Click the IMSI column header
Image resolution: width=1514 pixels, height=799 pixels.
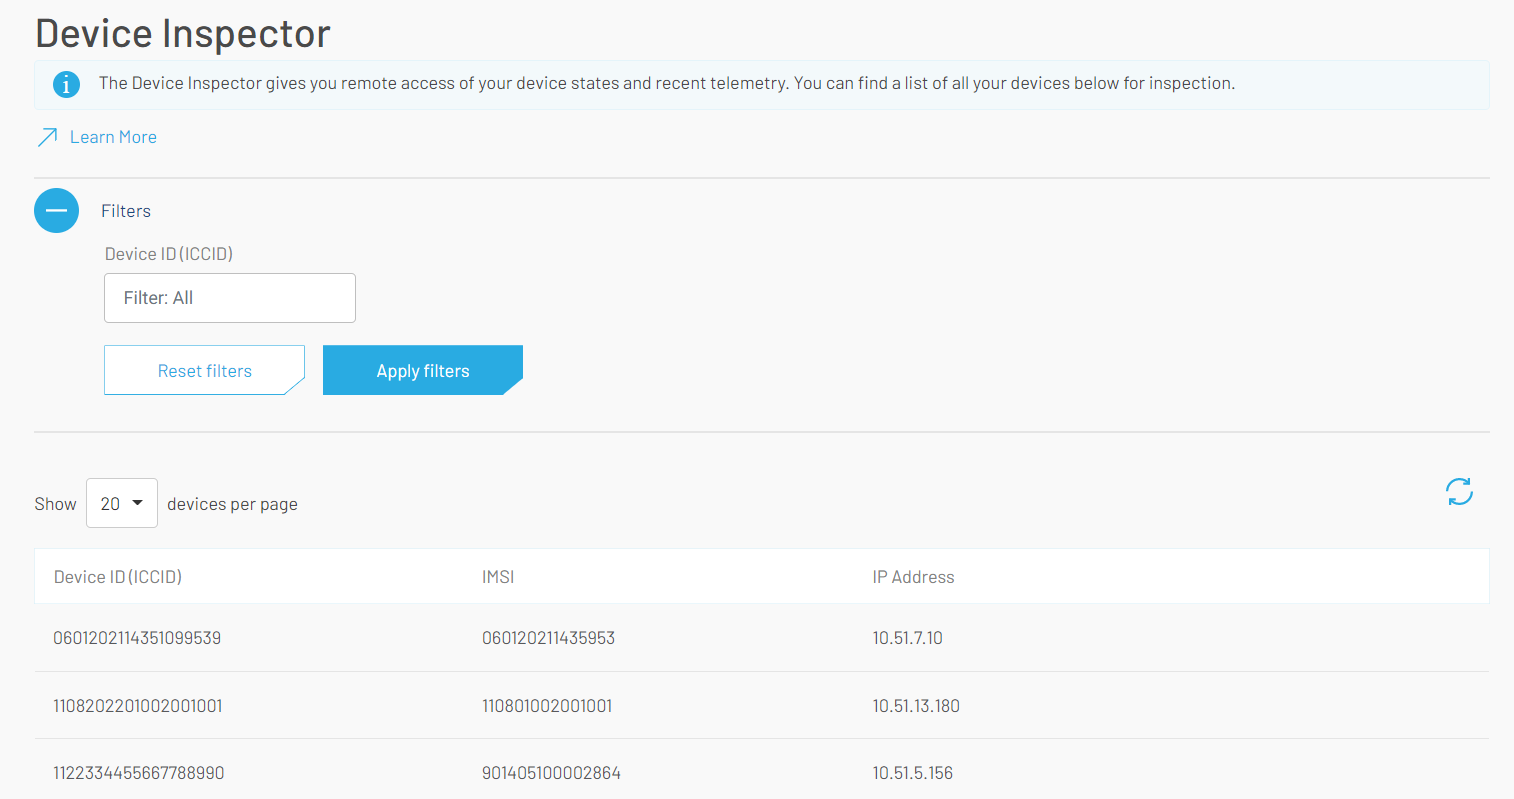497,576
